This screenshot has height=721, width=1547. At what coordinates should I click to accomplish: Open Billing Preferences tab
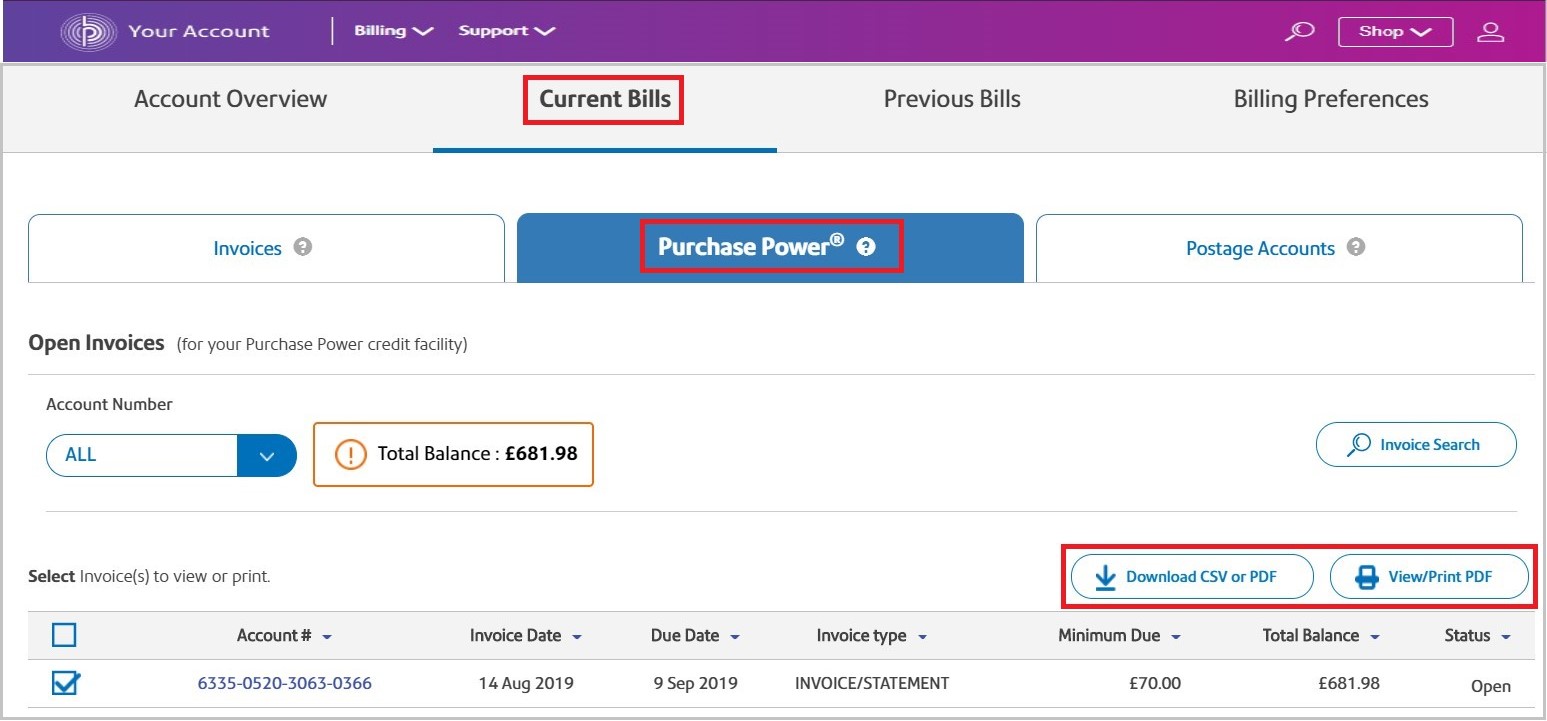point(1331,99)
